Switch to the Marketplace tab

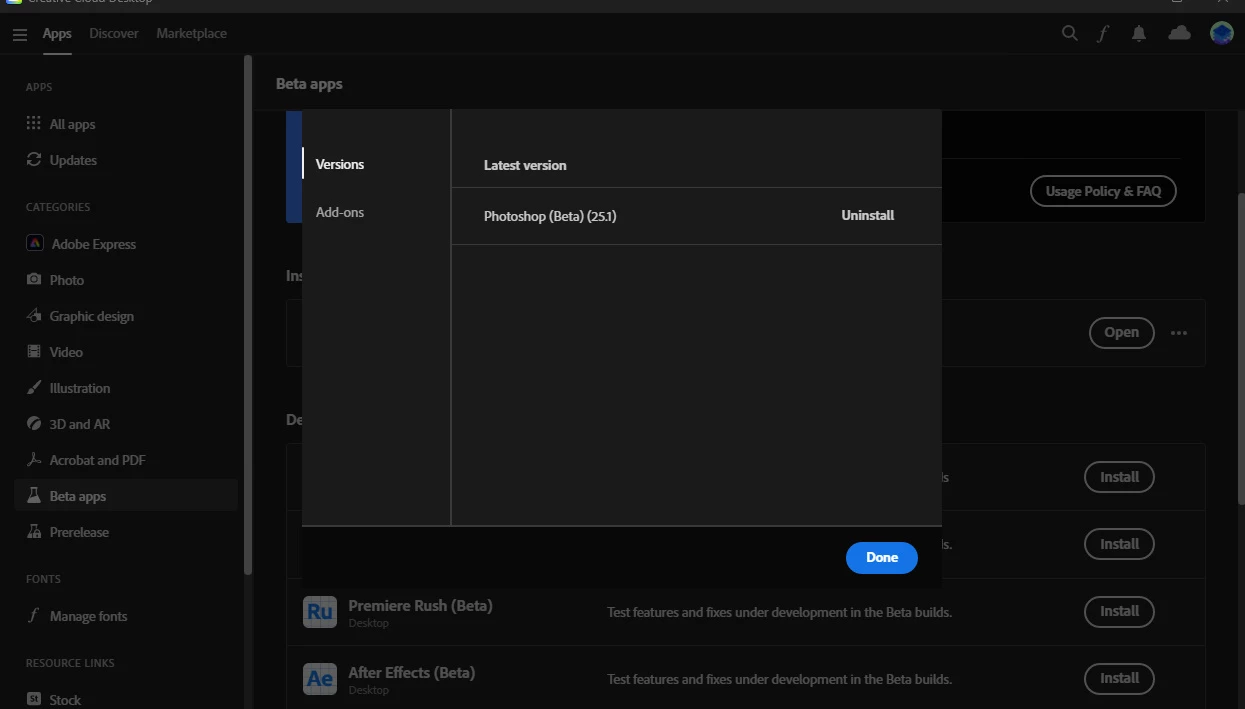(192, 33)
